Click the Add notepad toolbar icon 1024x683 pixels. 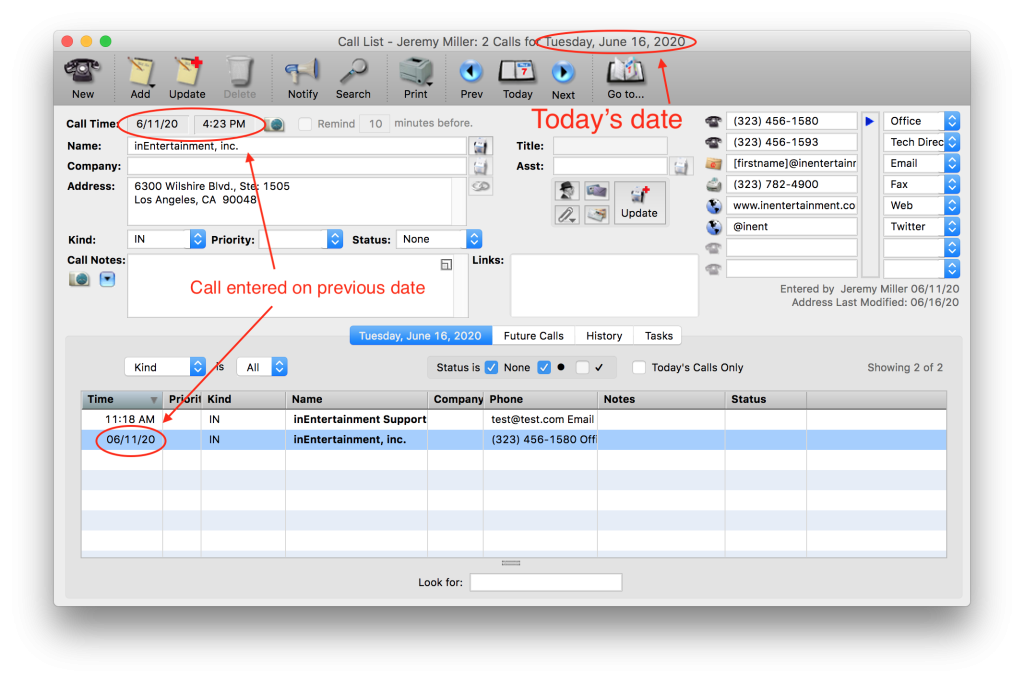point(140,72)
